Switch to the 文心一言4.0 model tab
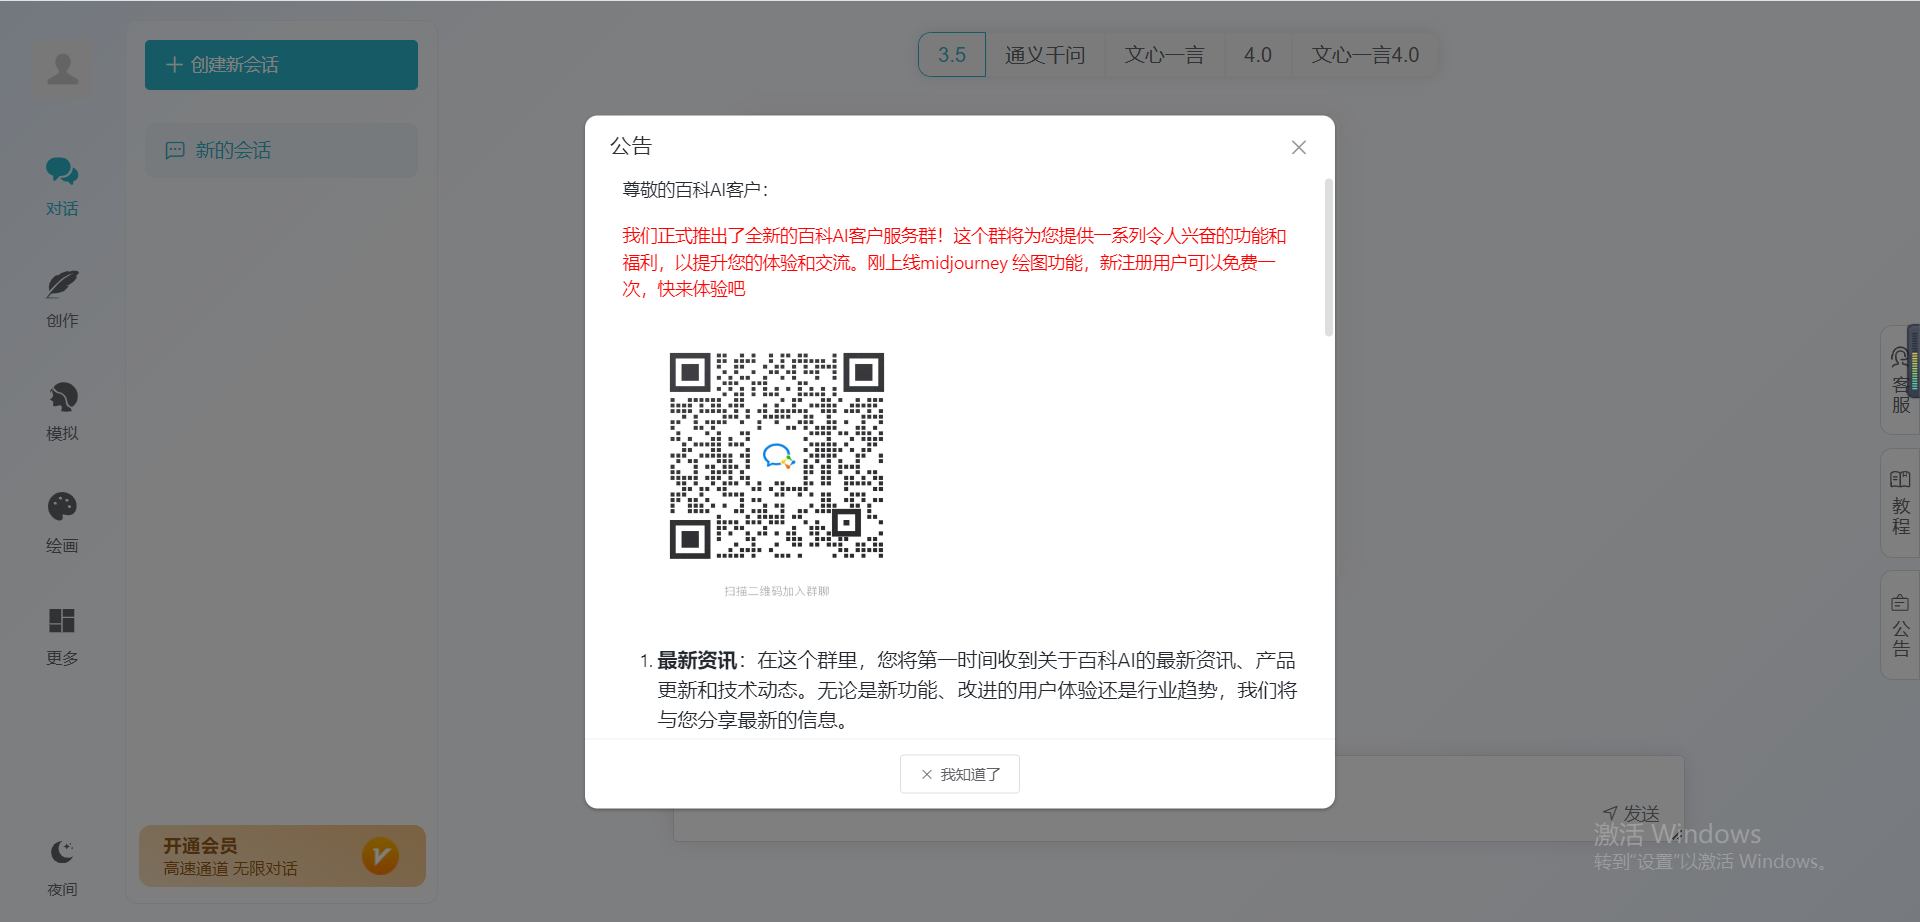The width and height of the screenshot is (1920, 922). (1365, 55)
